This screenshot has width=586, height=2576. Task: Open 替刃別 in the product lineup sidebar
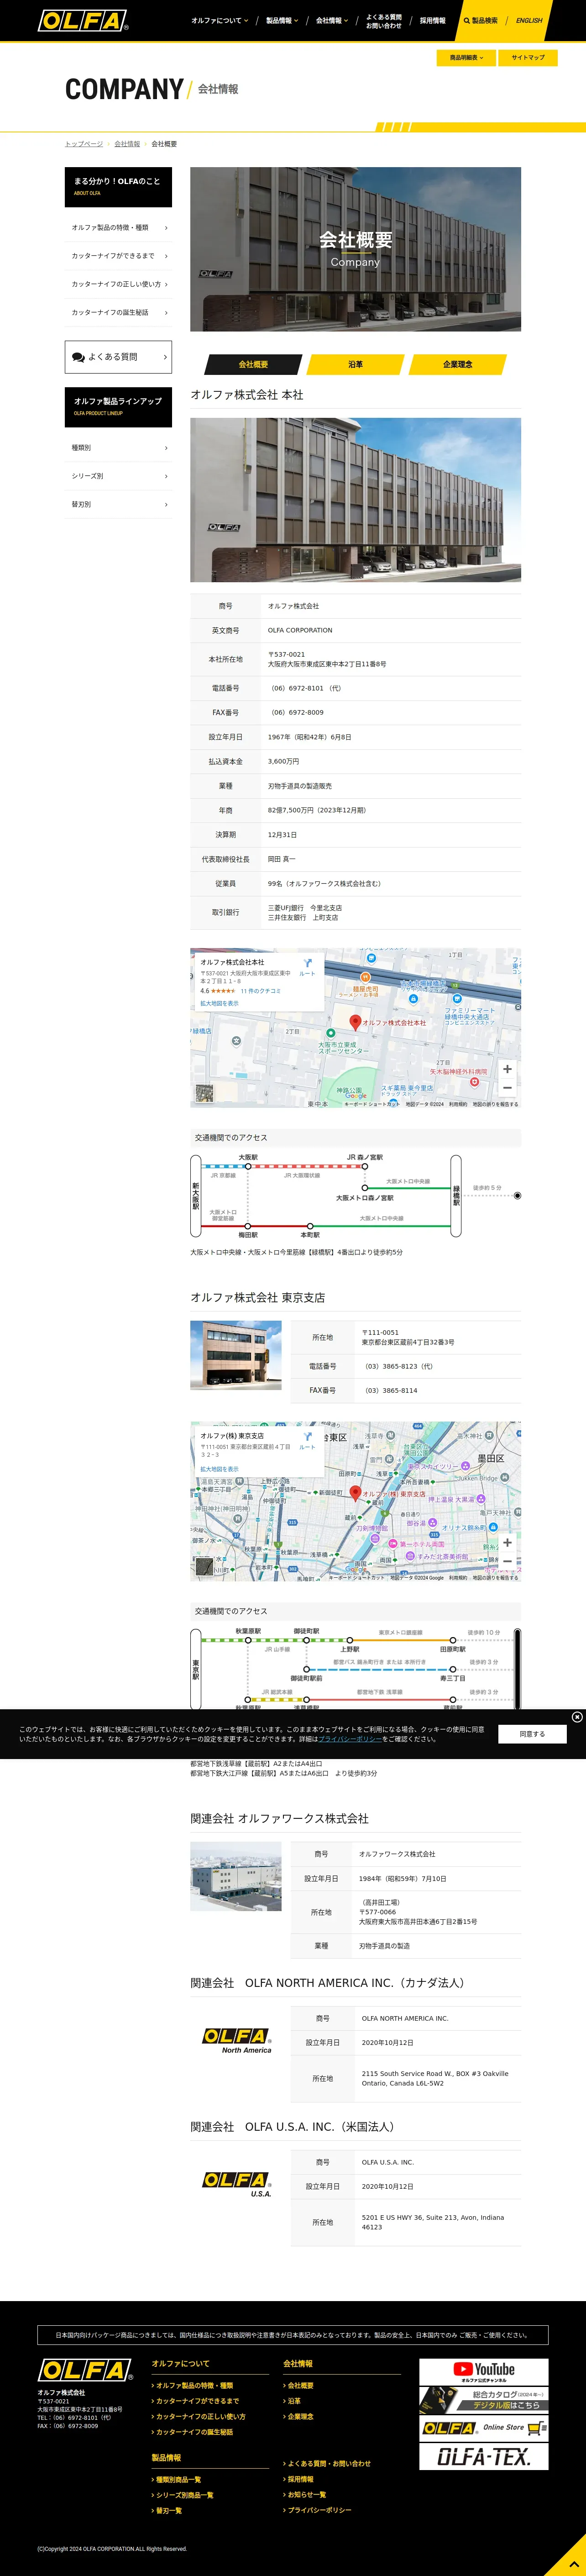click(x=118, y=504)
